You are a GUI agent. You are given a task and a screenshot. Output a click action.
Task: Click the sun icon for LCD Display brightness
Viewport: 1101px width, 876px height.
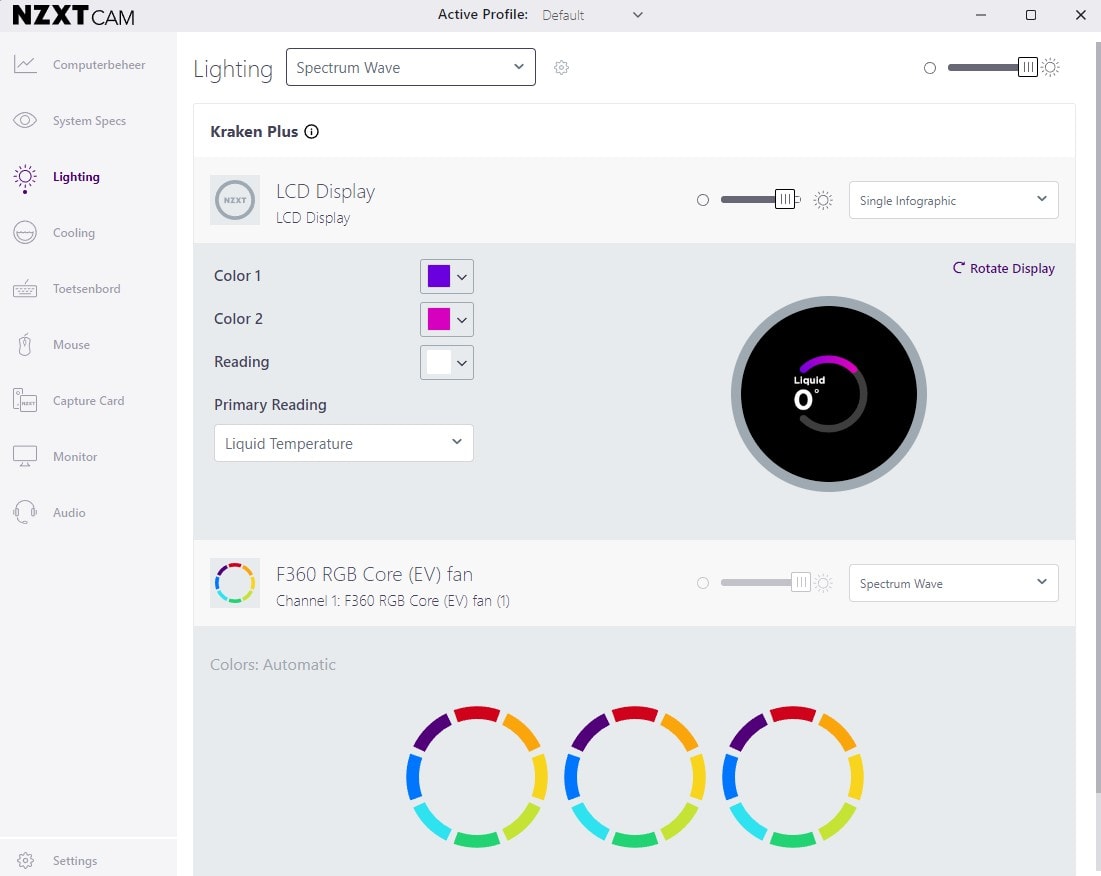tap(823, 200)
